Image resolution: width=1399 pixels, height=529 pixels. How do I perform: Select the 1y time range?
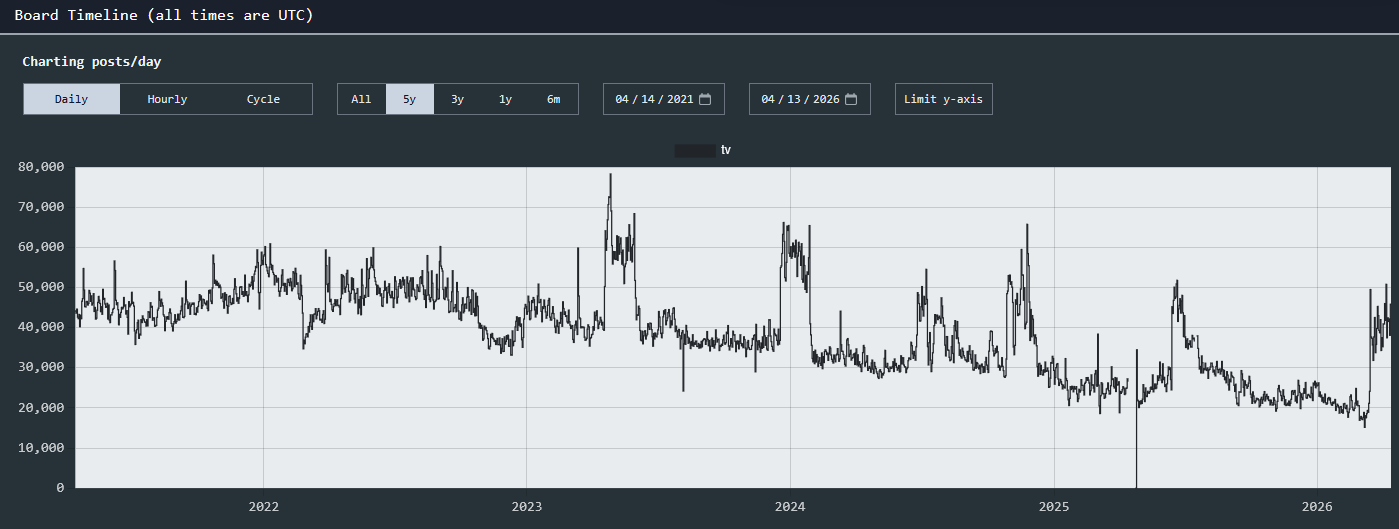(505, 99)
